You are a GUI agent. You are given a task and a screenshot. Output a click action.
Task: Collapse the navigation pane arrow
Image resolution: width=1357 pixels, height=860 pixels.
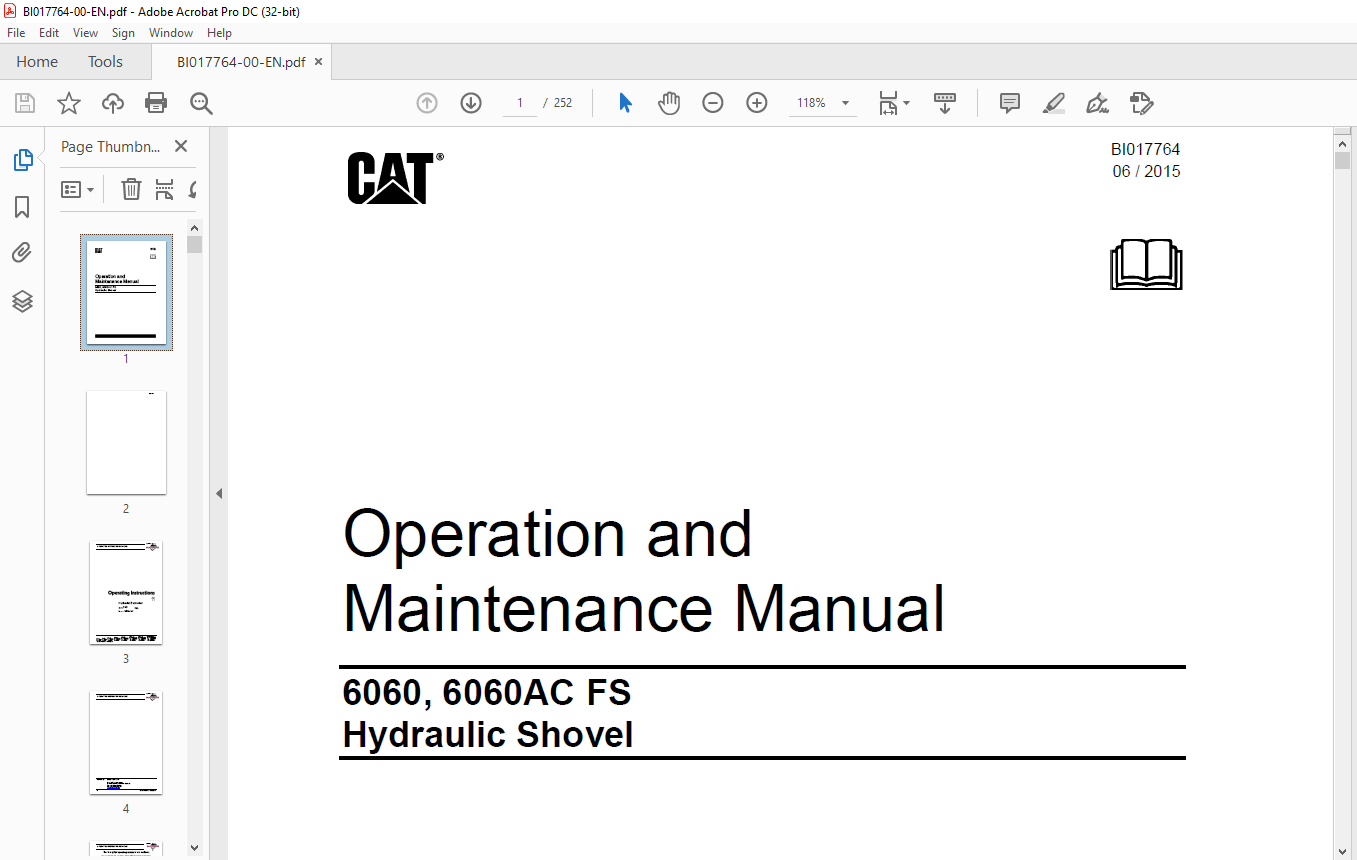pos(219,493)
